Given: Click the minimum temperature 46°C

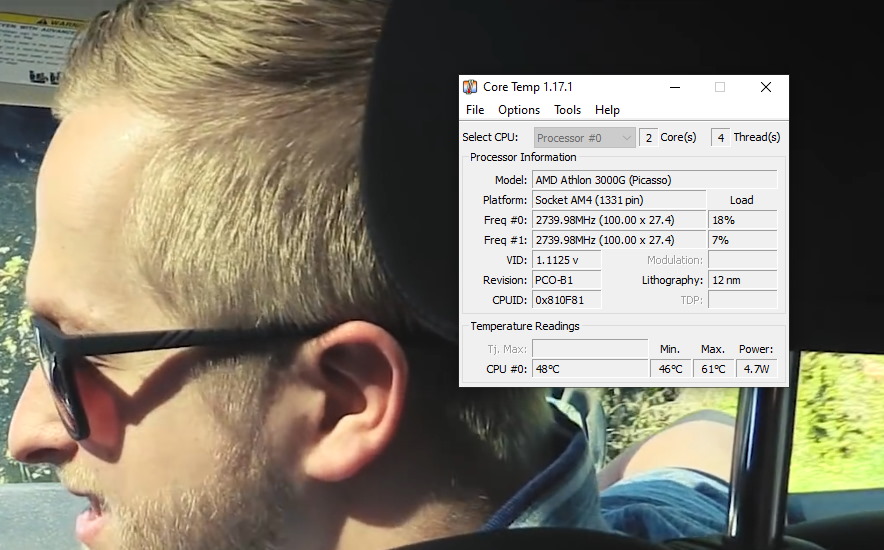Looking at the screenshot, I should (671, 369).
